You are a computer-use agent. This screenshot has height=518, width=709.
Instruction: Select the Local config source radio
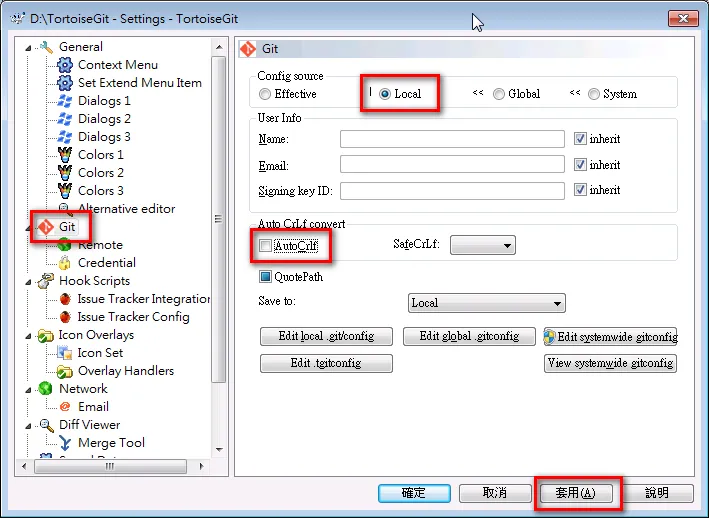(x=385, y=94)
